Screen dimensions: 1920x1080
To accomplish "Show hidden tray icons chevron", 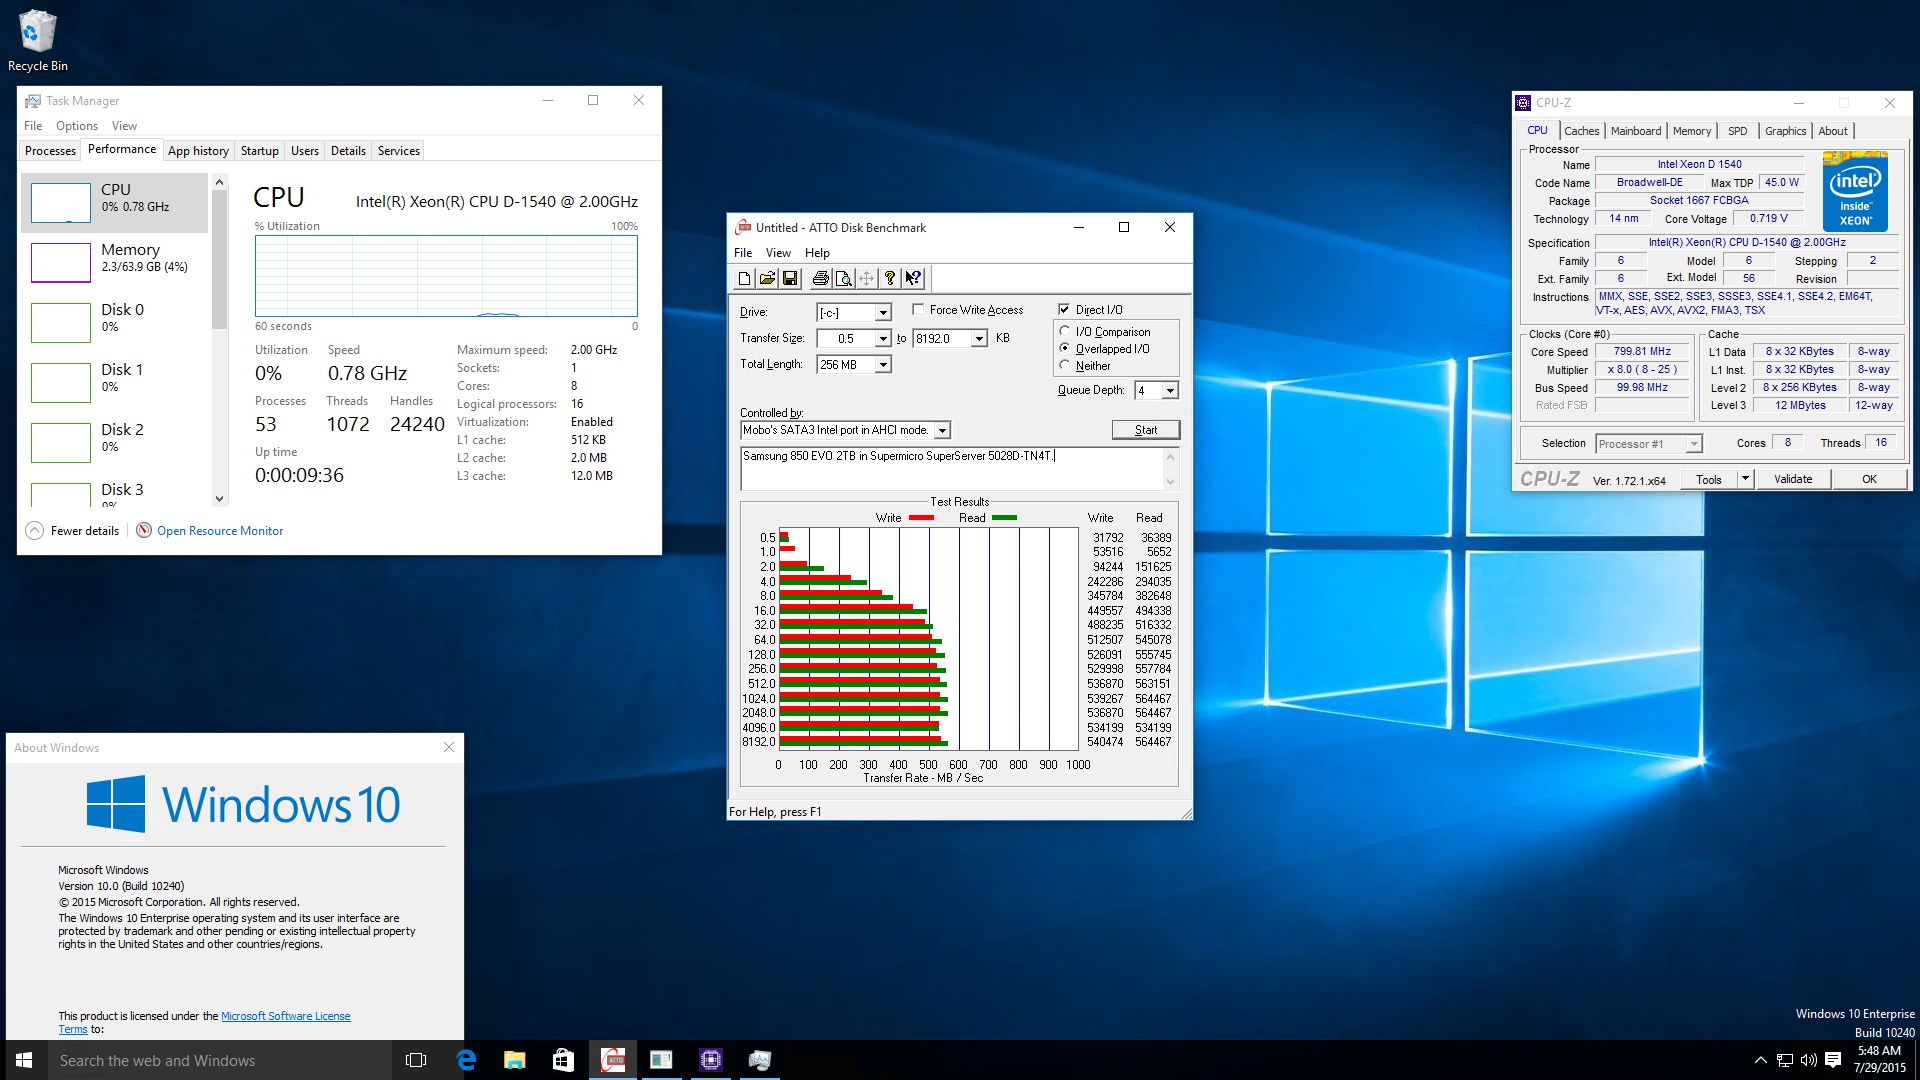I will pyautogui.click(x=1760, y=1060).
